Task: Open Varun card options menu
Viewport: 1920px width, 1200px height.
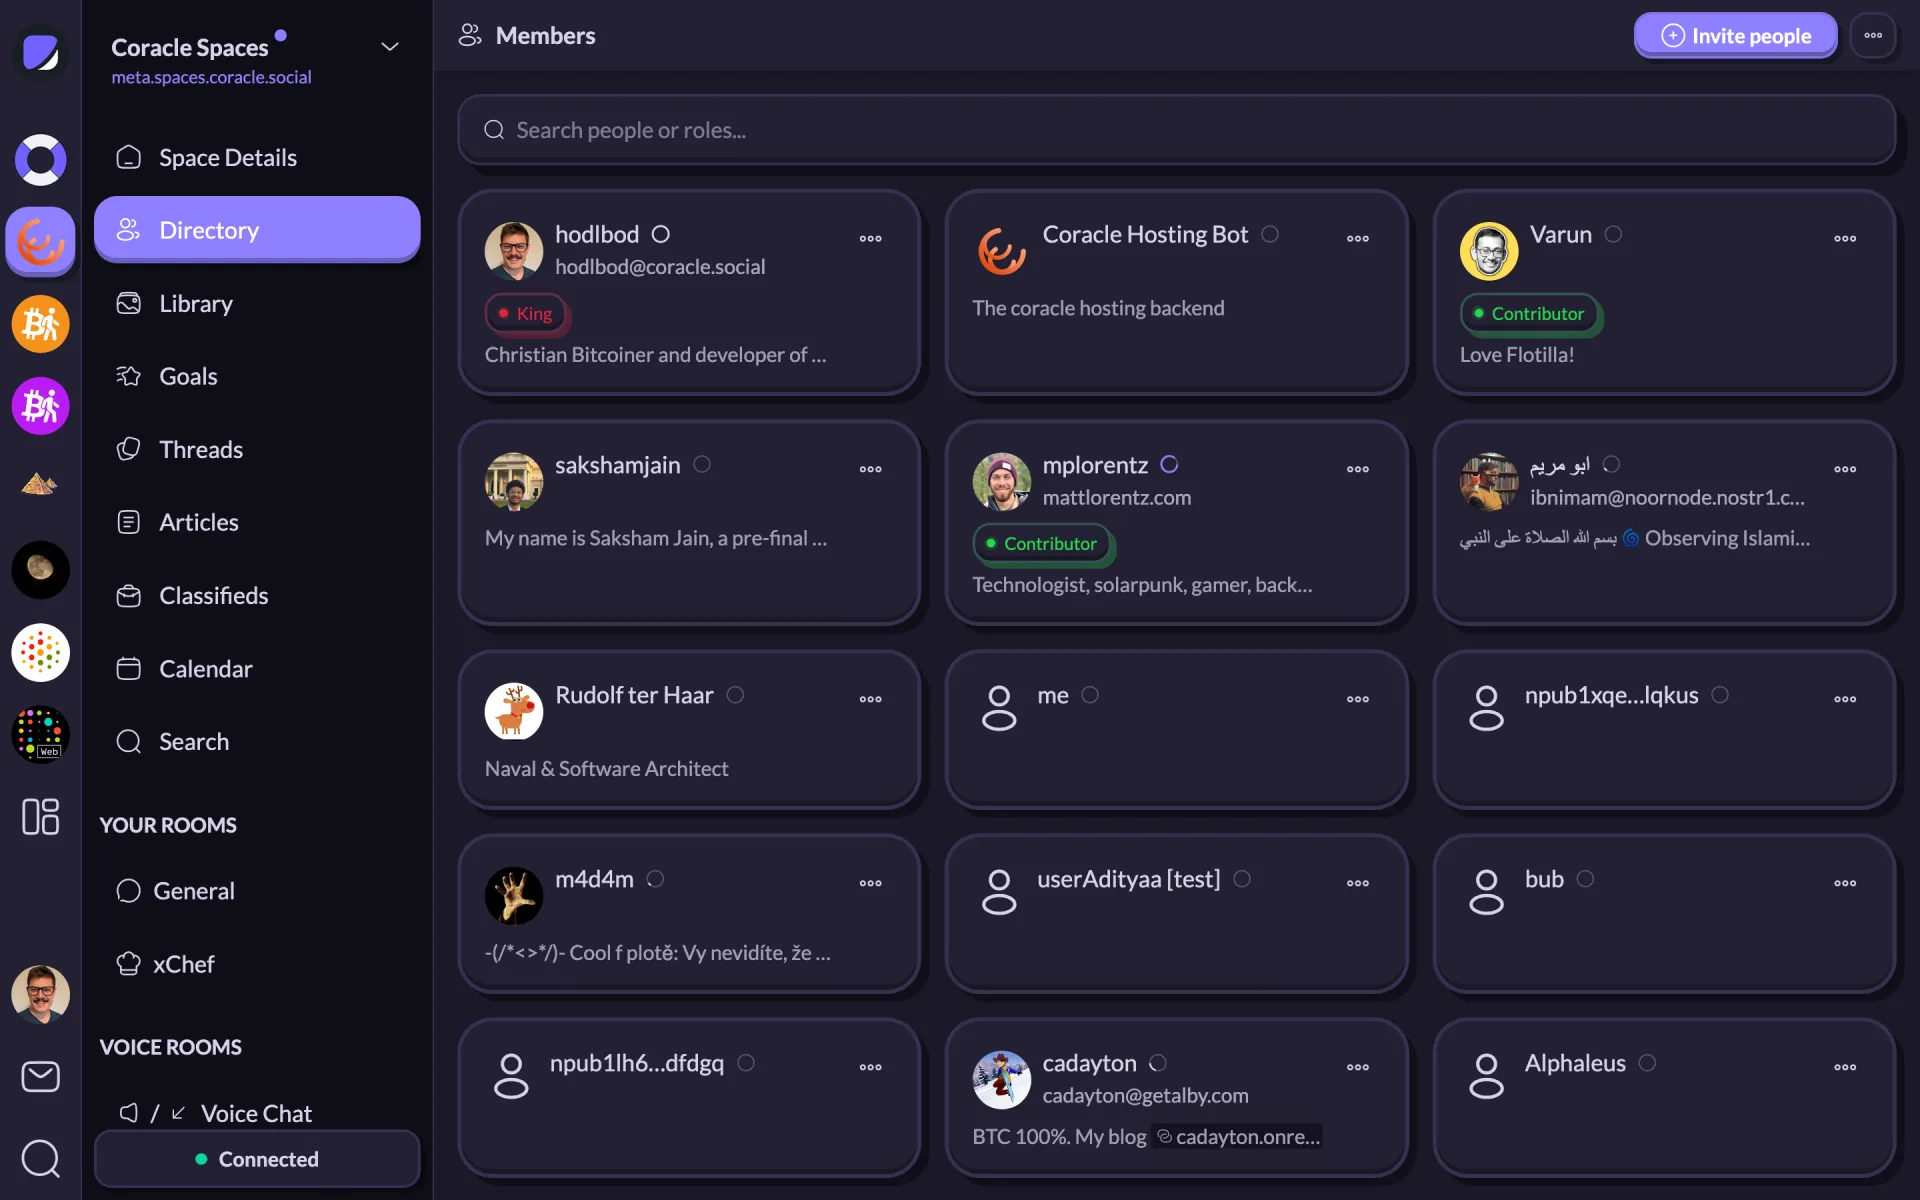Action: [x=1845, y=238]
